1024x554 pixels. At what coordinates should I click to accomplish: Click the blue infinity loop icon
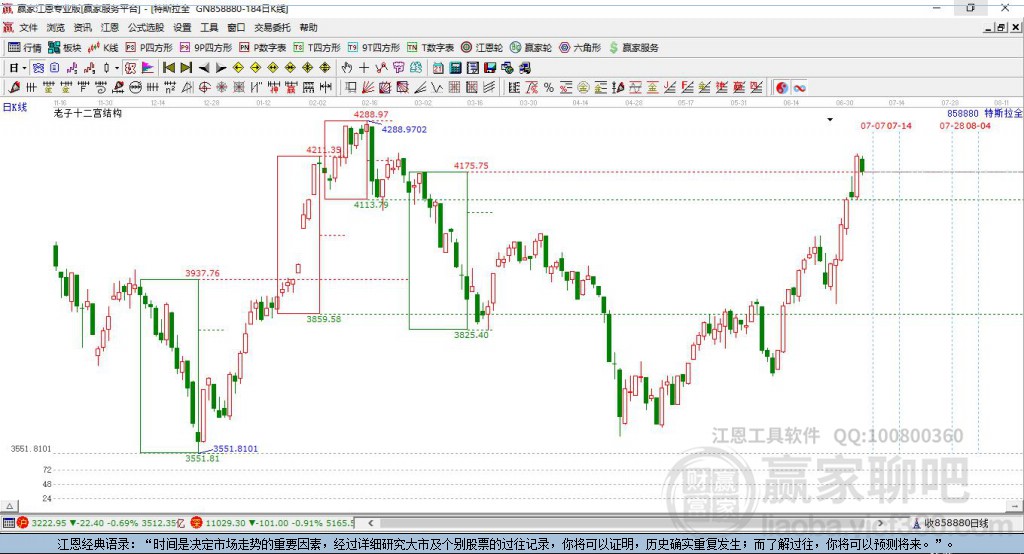799,88
